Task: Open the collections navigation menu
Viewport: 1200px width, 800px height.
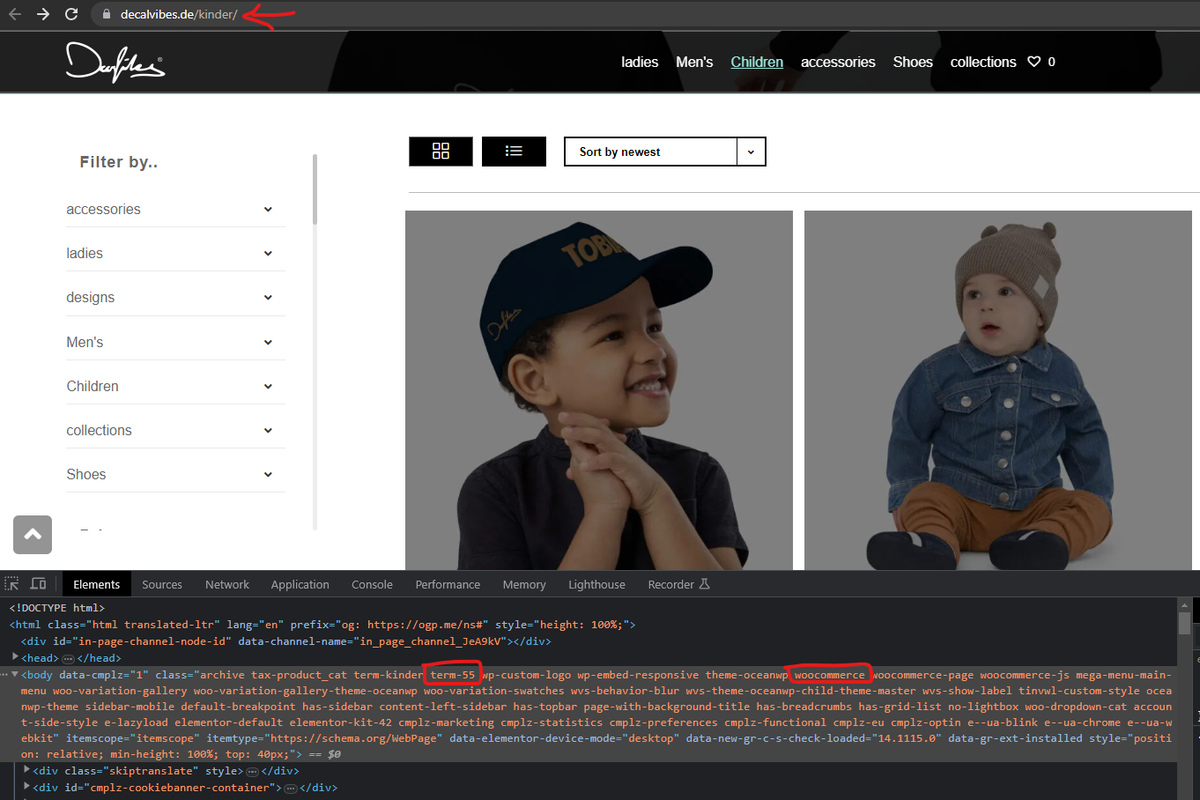Action: 983,62
